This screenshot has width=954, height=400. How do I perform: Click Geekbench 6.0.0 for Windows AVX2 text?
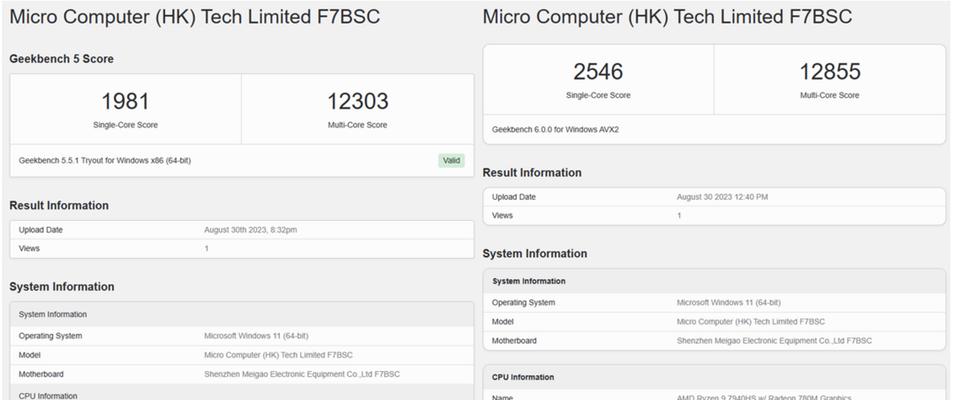click(555, 130)
